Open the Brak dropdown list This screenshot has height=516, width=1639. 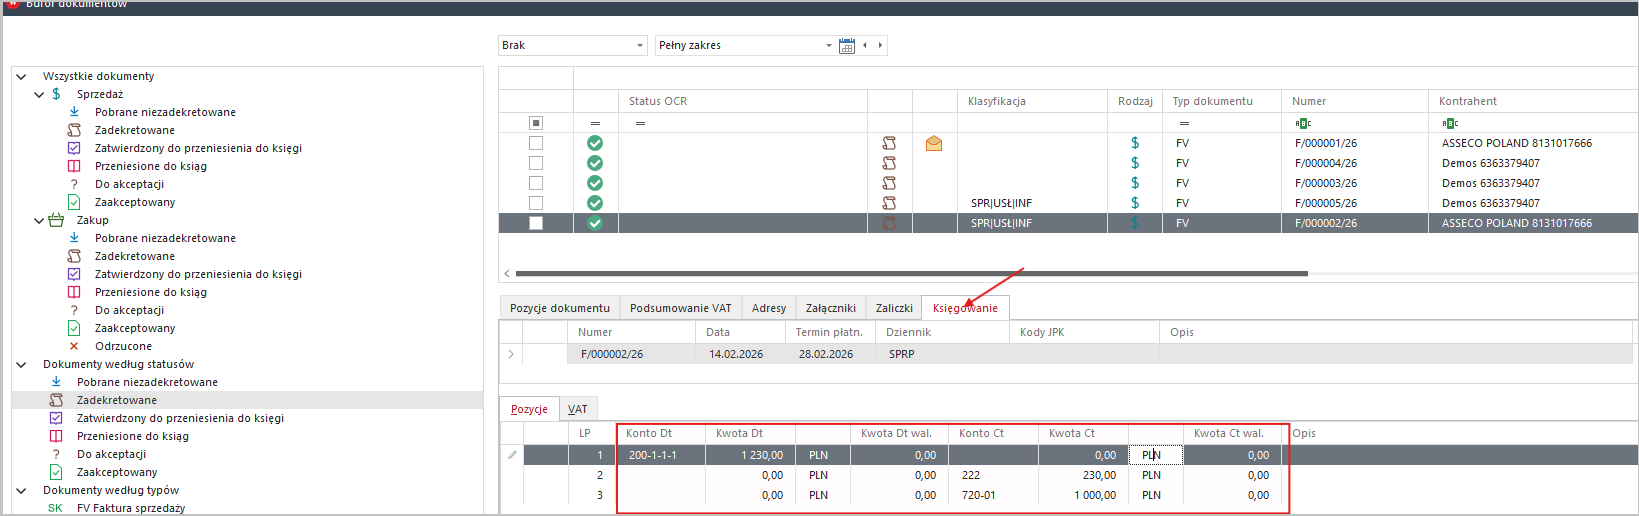pos(640,46)
